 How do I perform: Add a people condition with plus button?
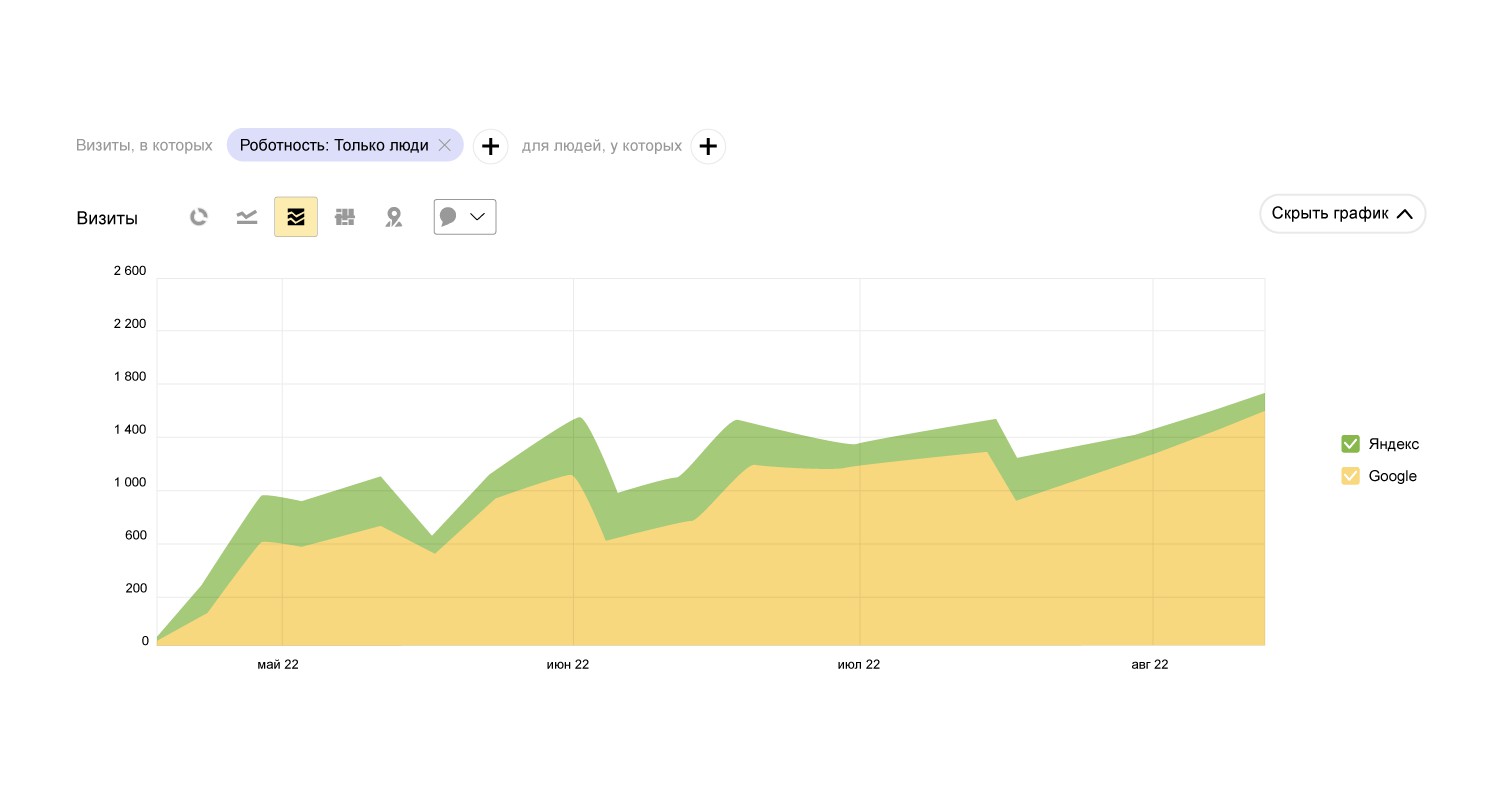[708, 146]
